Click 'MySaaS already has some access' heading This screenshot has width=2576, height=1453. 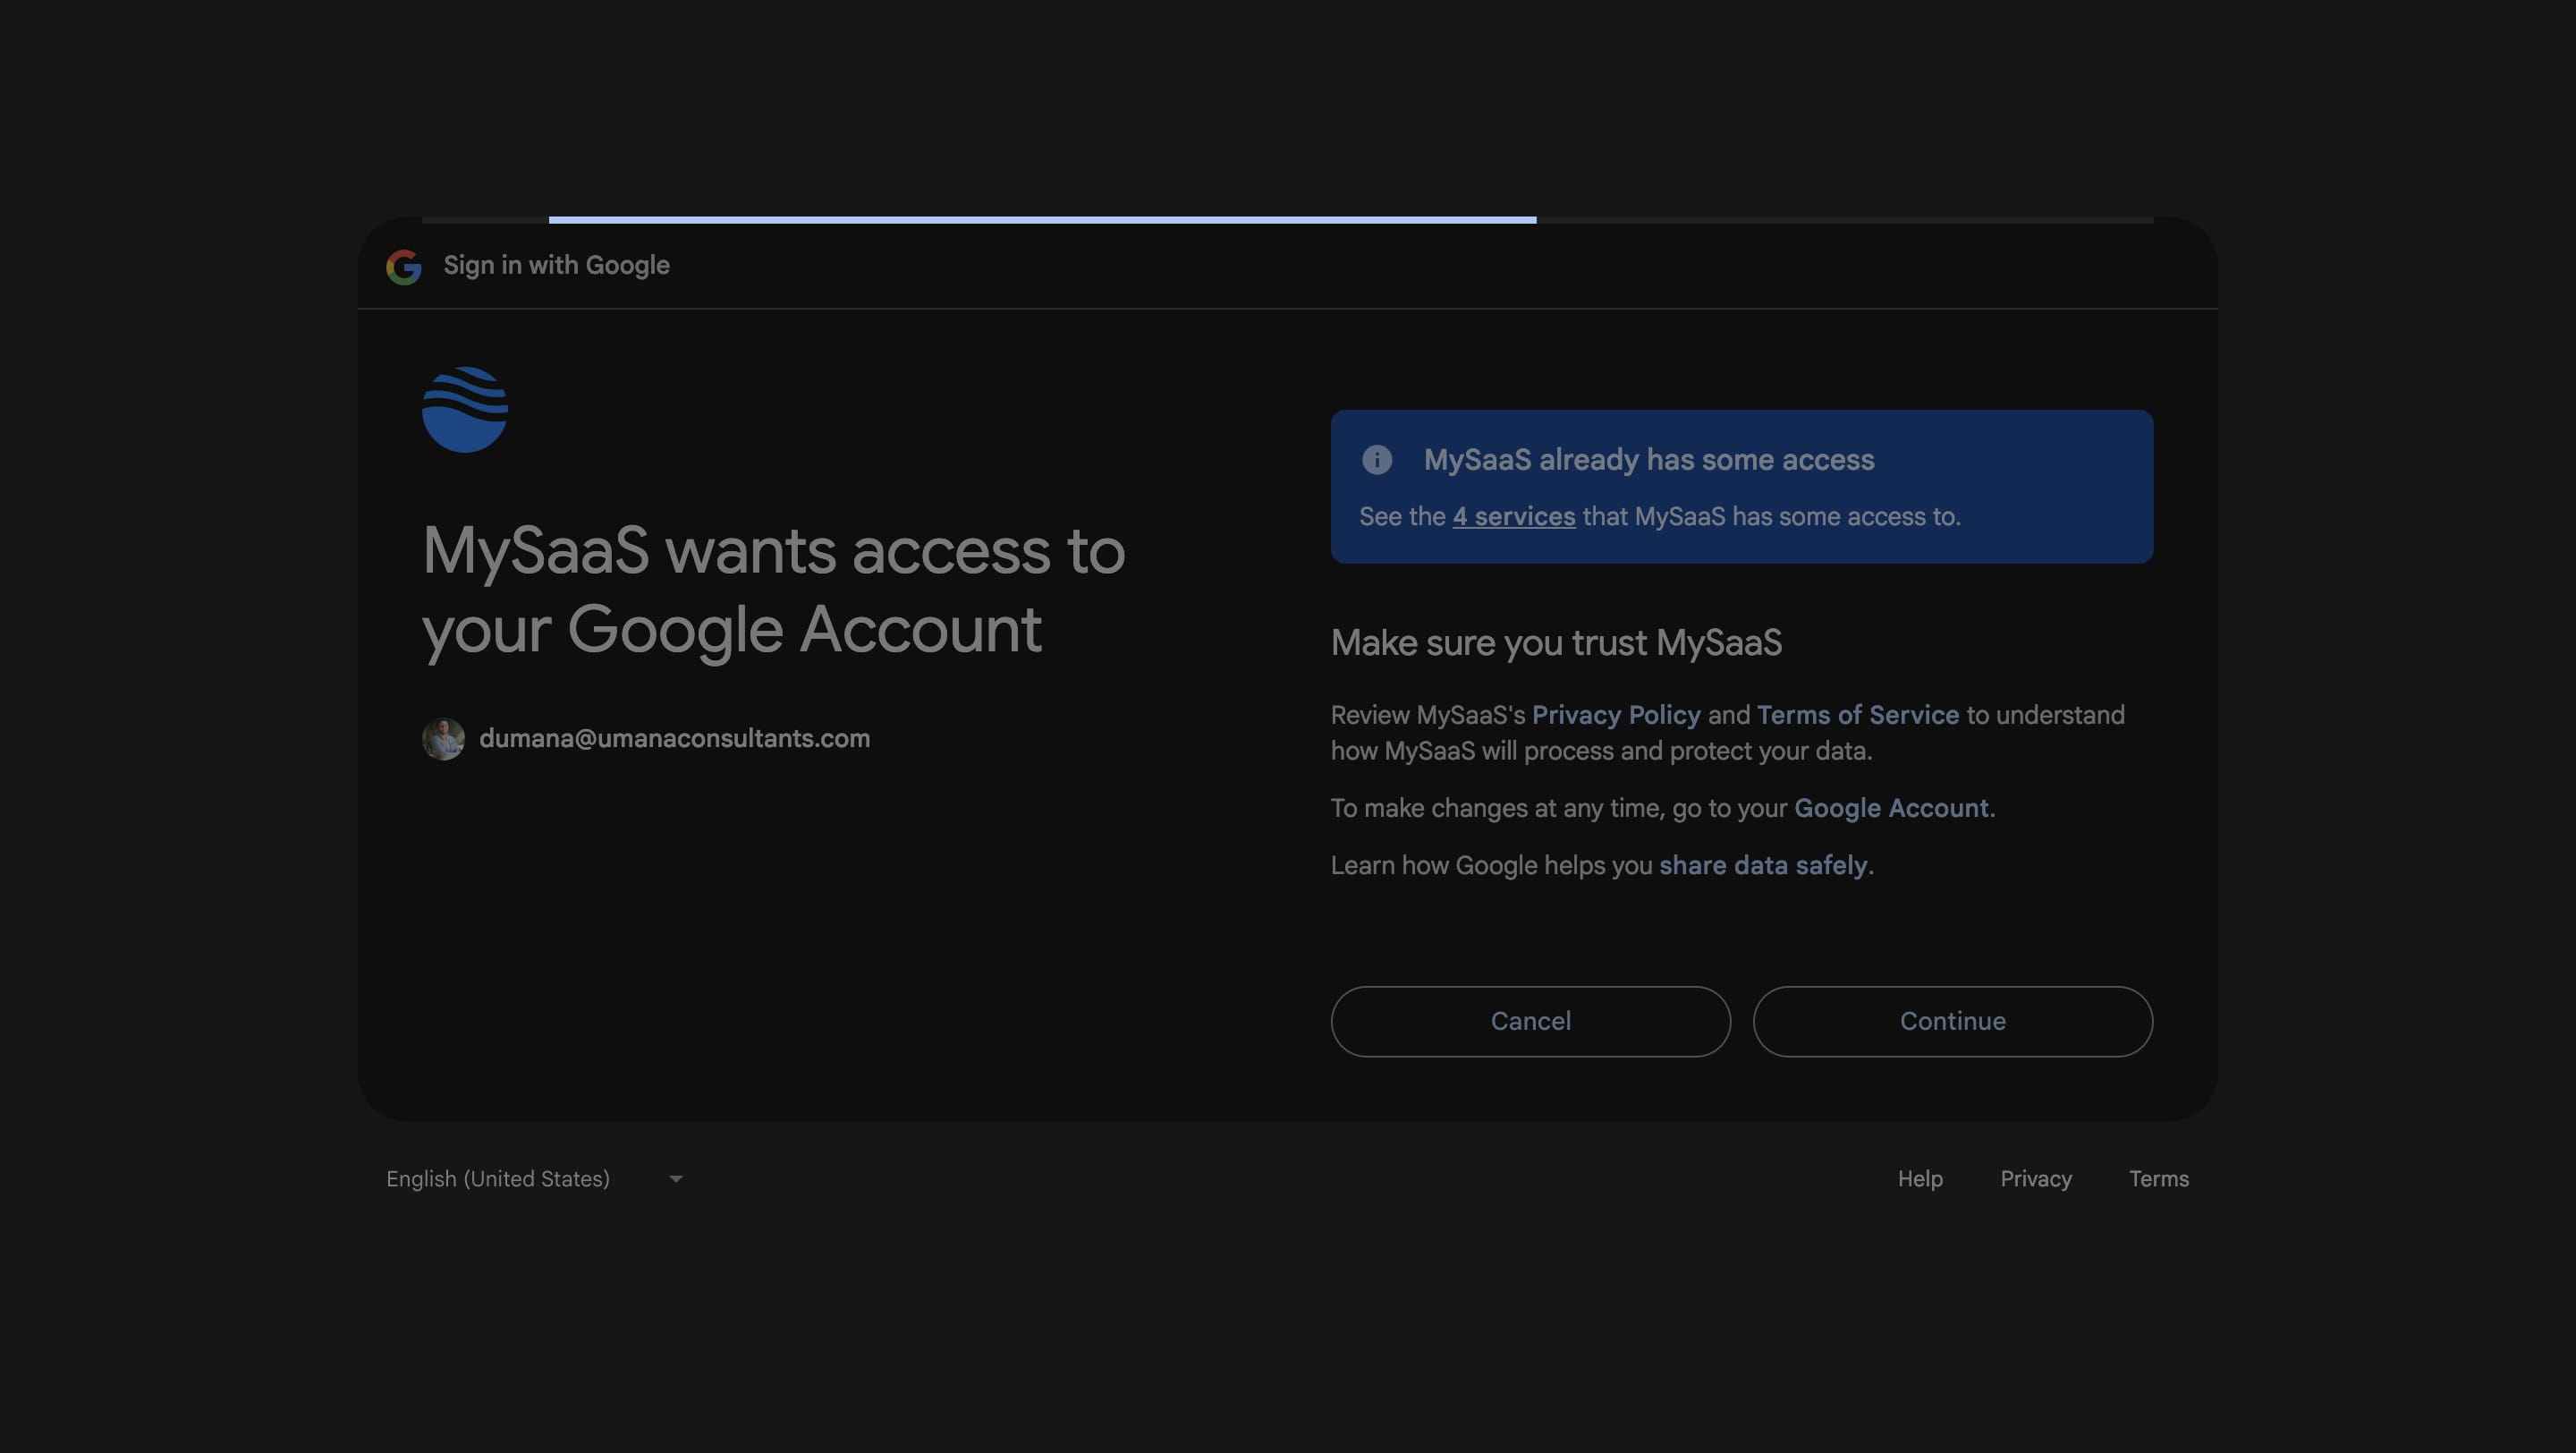coord(1649,460)
